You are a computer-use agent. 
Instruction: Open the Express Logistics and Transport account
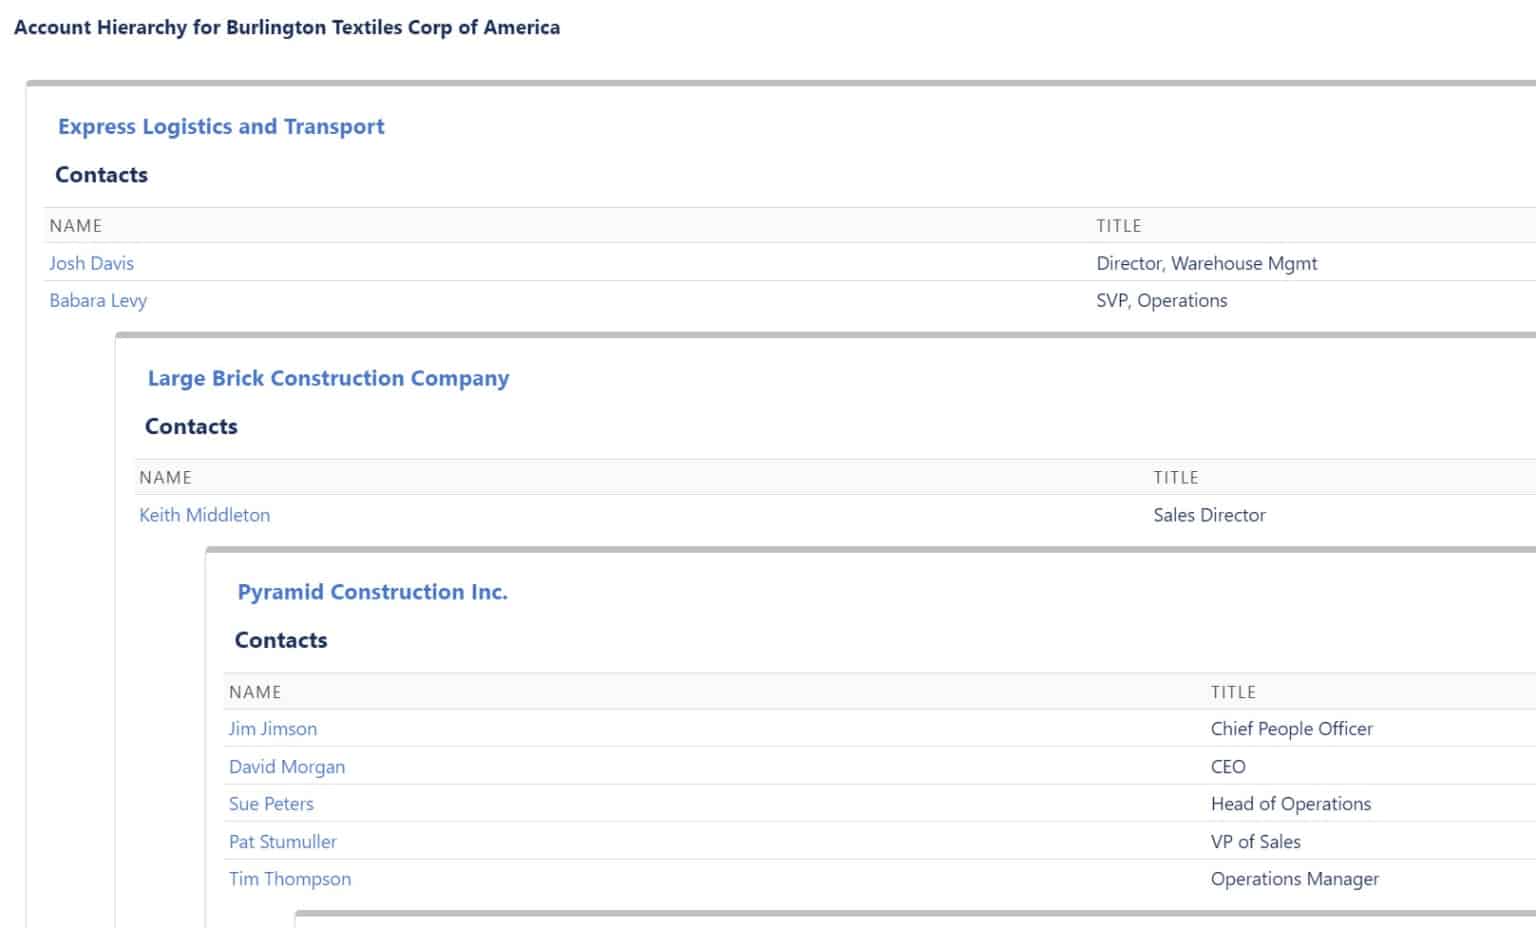221,127
